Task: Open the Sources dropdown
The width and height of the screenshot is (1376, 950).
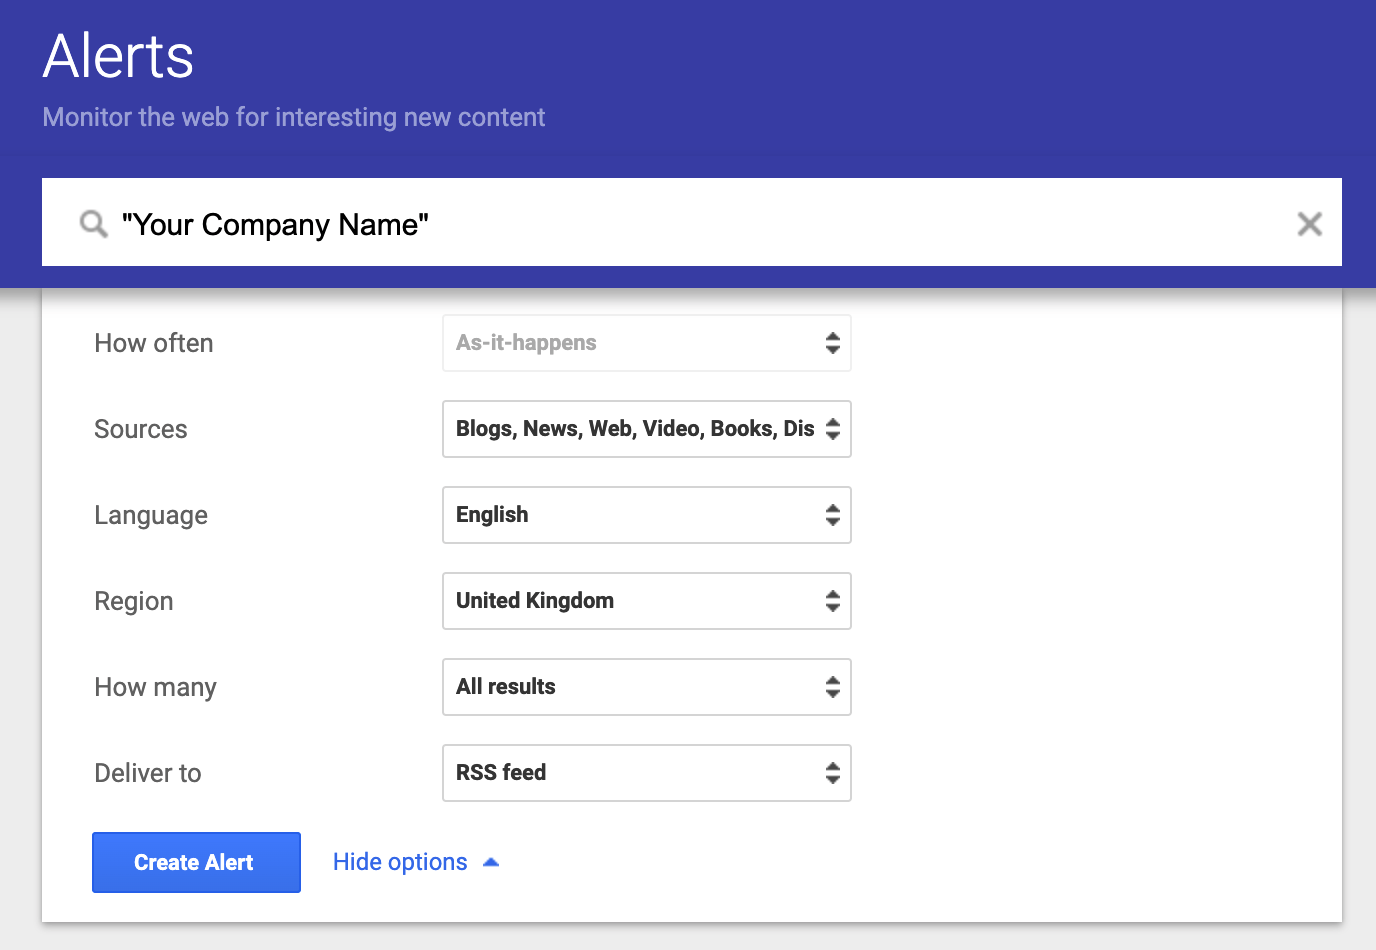Action: pos(647,429)
